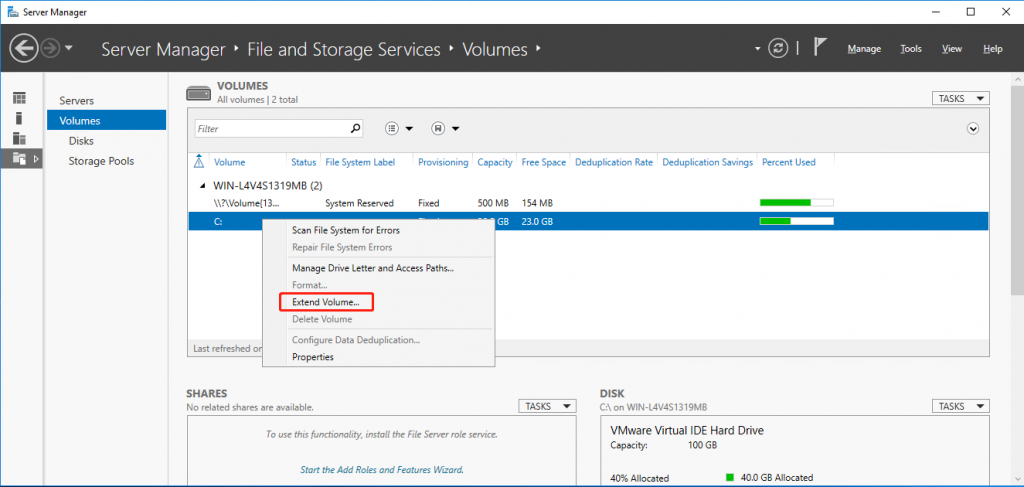The height and width of the screenshot is (487, 1024).
Task: Refresh Server Manager with the refresh icon
Action: click(x=778, y=49)
